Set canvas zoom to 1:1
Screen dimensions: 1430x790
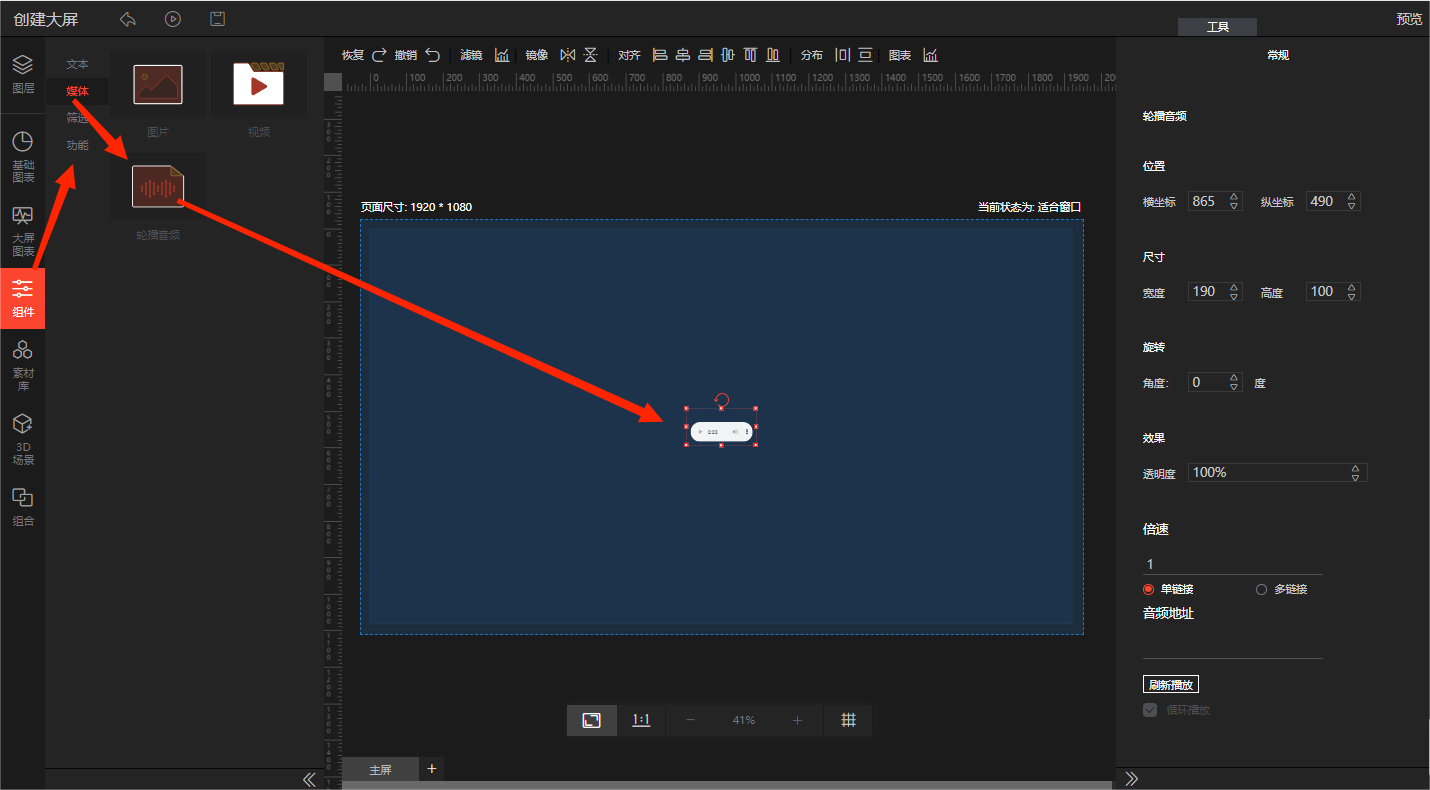point(641,720)
